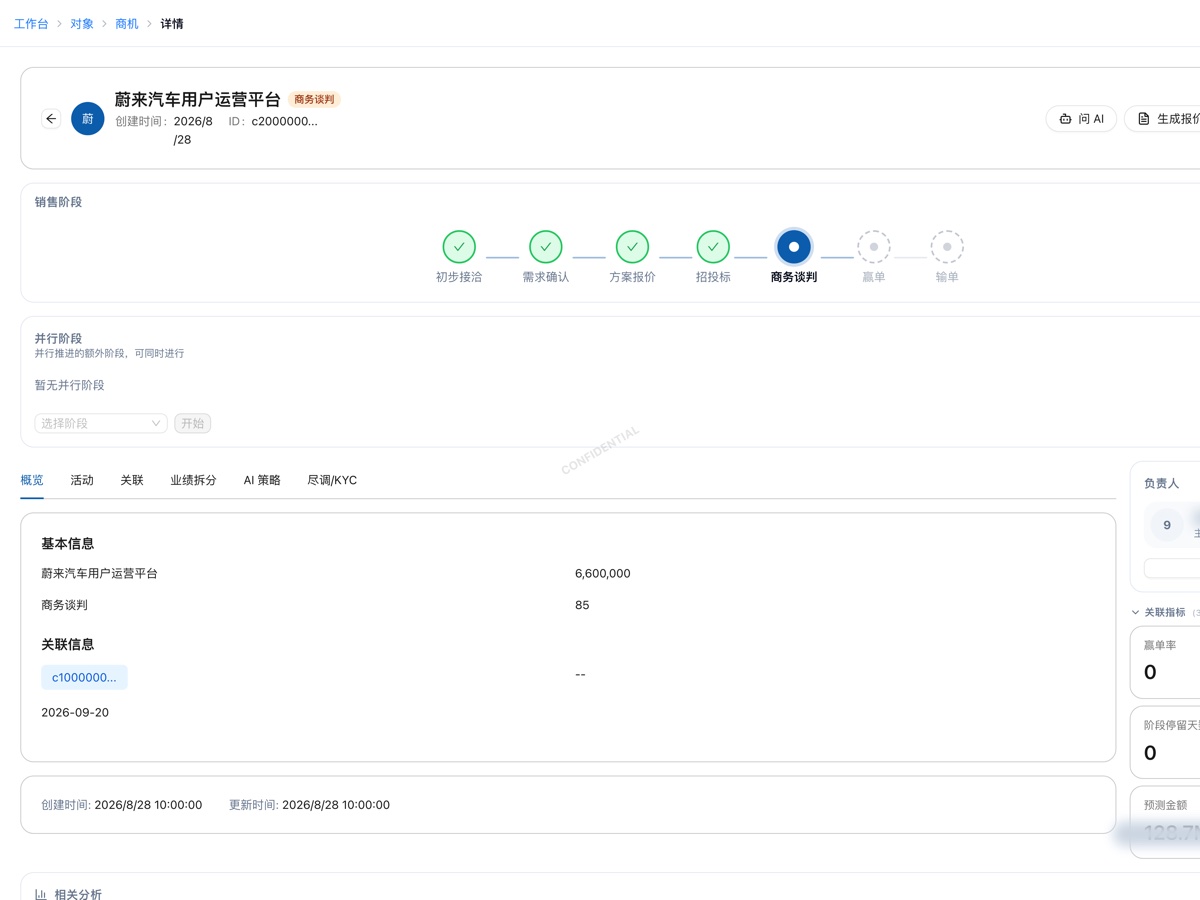Click the back arrow icon

click(51, 119)
